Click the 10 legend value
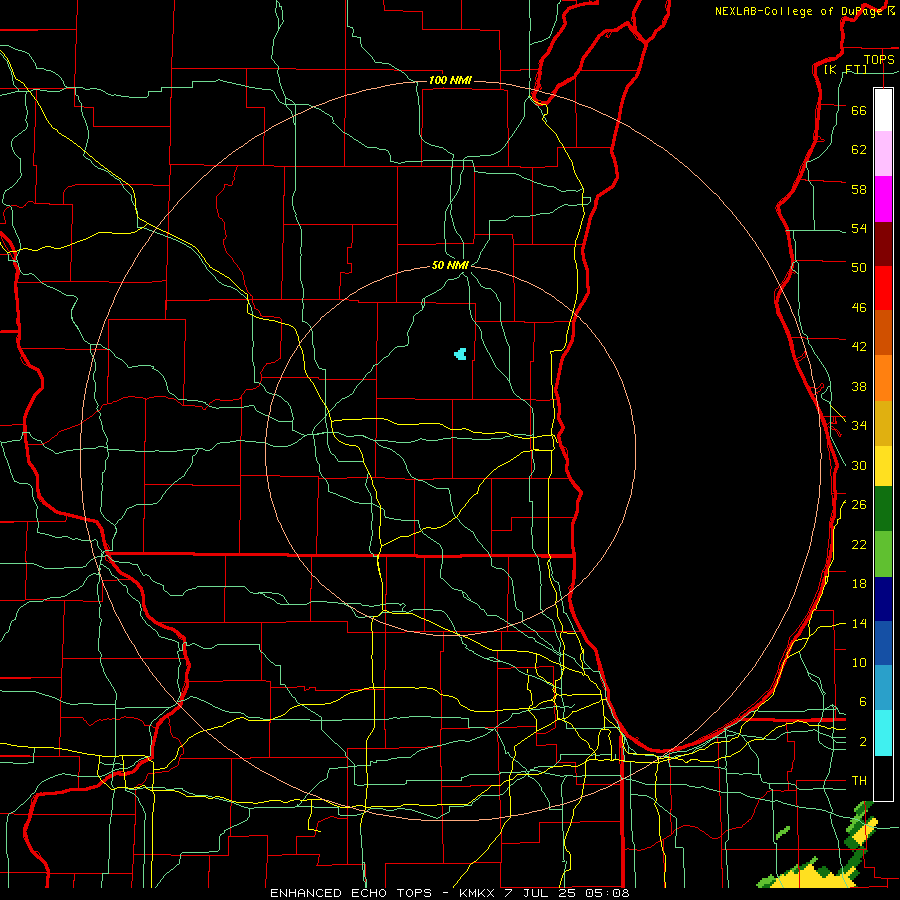900x900 pixels. [x=859, y=662]
